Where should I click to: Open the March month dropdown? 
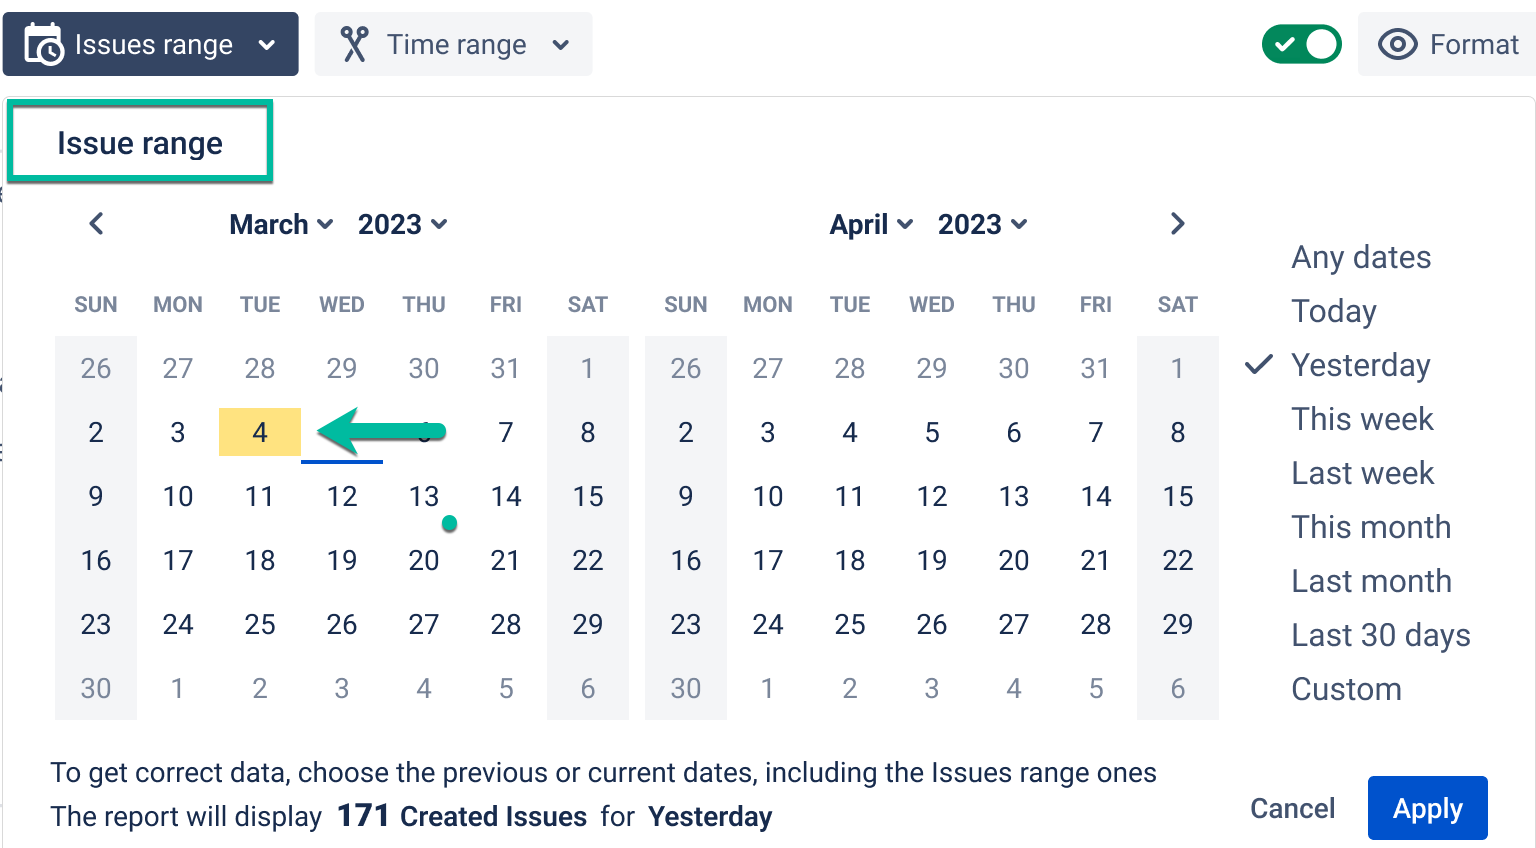tap(280, 224)
